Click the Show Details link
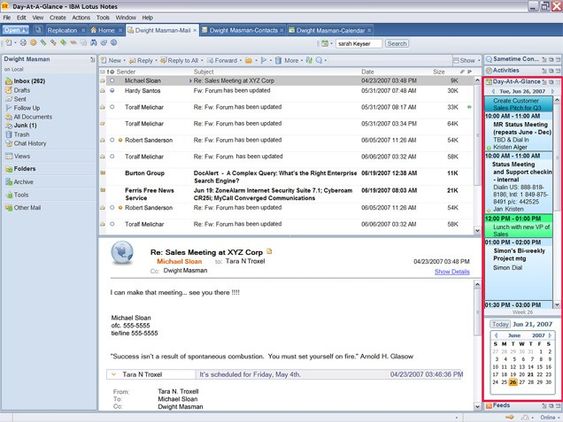This screenshot has height=422, width=563. 452,272
